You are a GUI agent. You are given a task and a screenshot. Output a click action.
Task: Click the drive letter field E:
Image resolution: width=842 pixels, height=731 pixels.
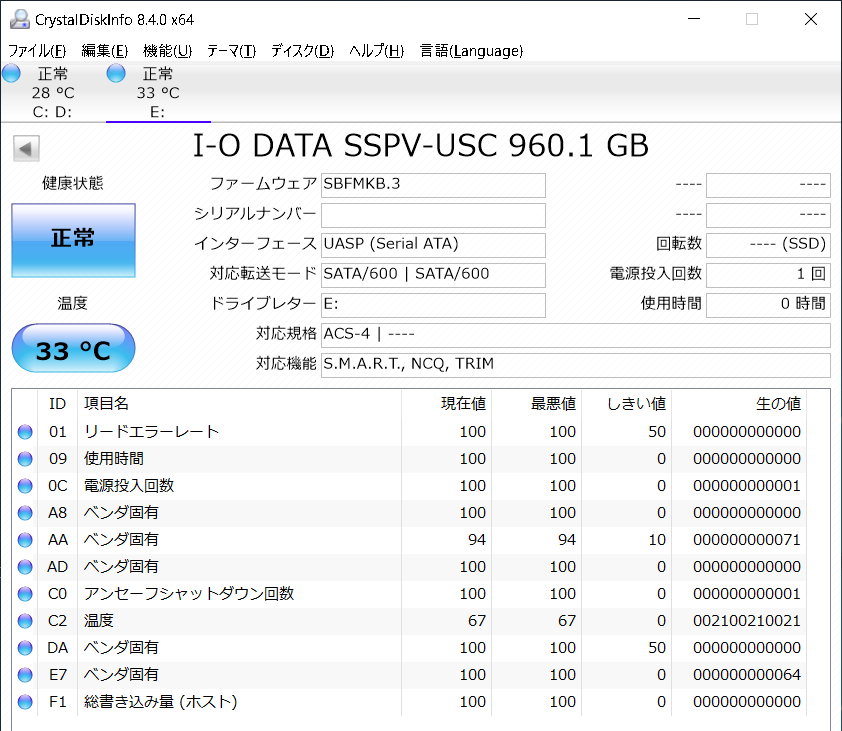(433, 305)
